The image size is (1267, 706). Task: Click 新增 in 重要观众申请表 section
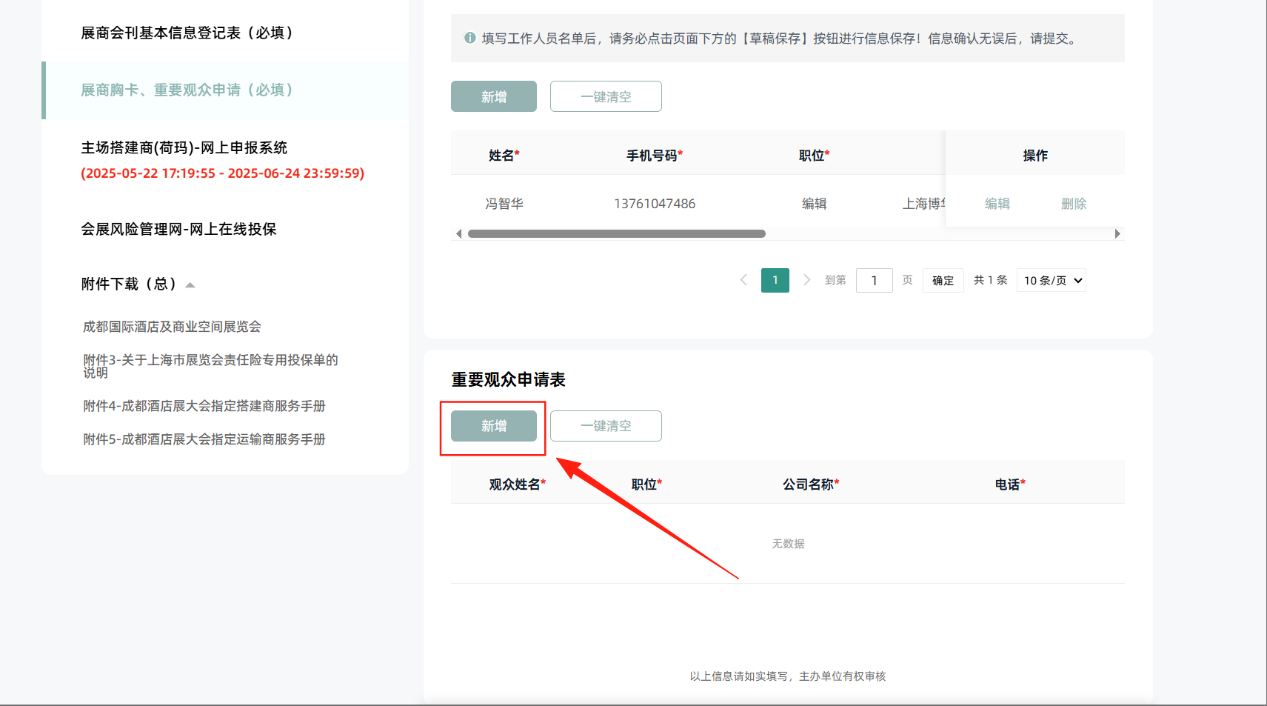point(494,426)
